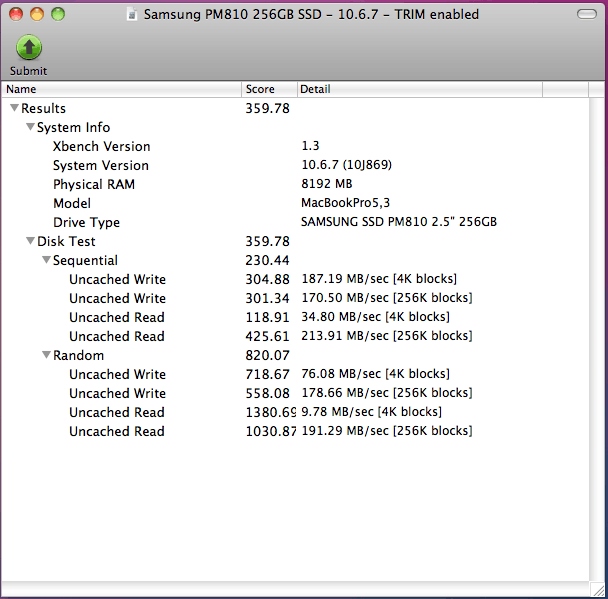Click the Random score 820.07

(268, 355)
